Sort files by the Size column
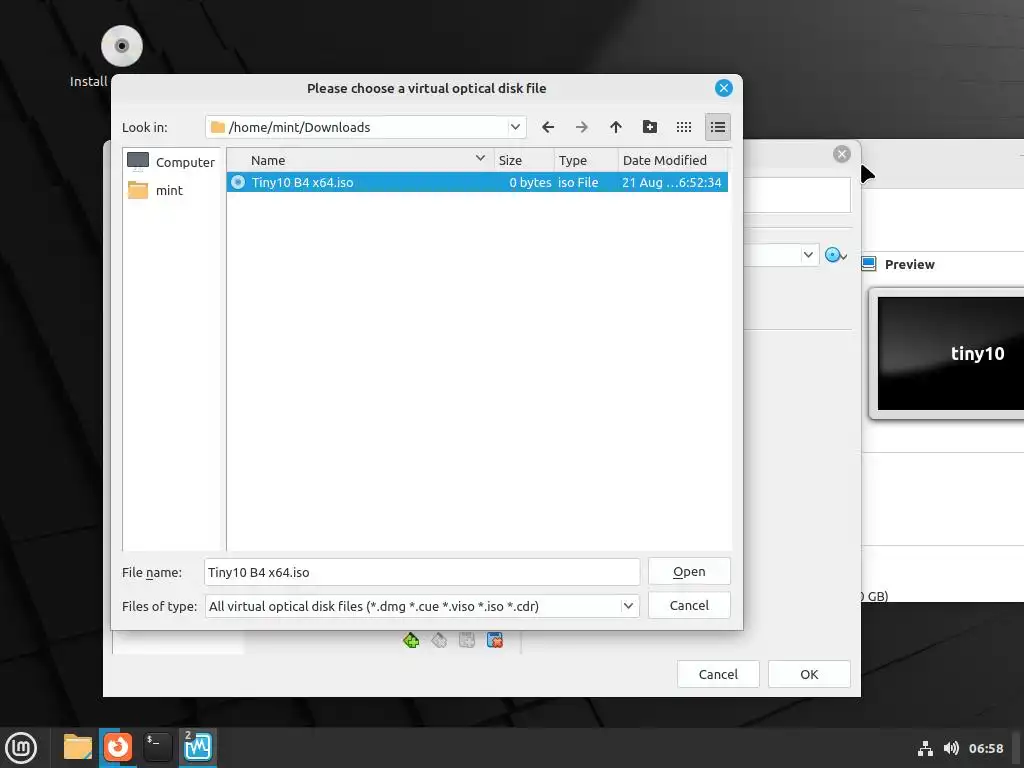 (x=523, y=160)
